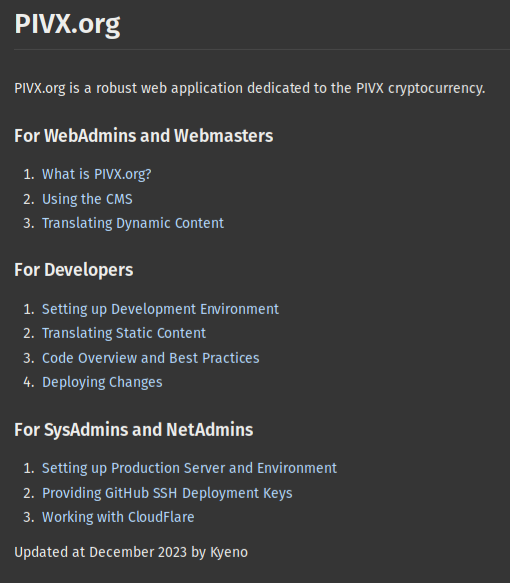Follow the Deploying Changes link
Viewport: 510px width, 583px height.
102,382
